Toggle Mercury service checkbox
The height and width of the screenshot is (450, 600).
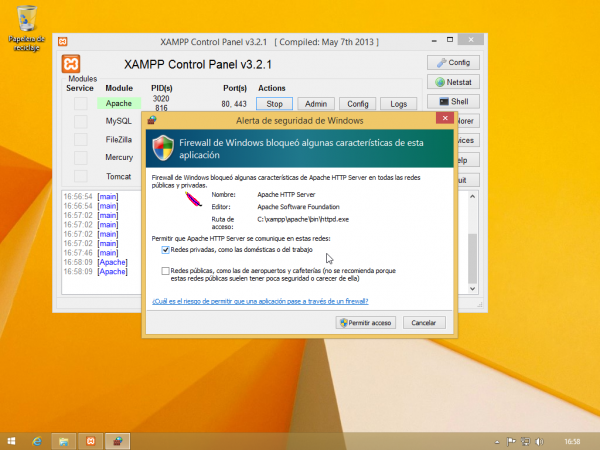point(81,157)
